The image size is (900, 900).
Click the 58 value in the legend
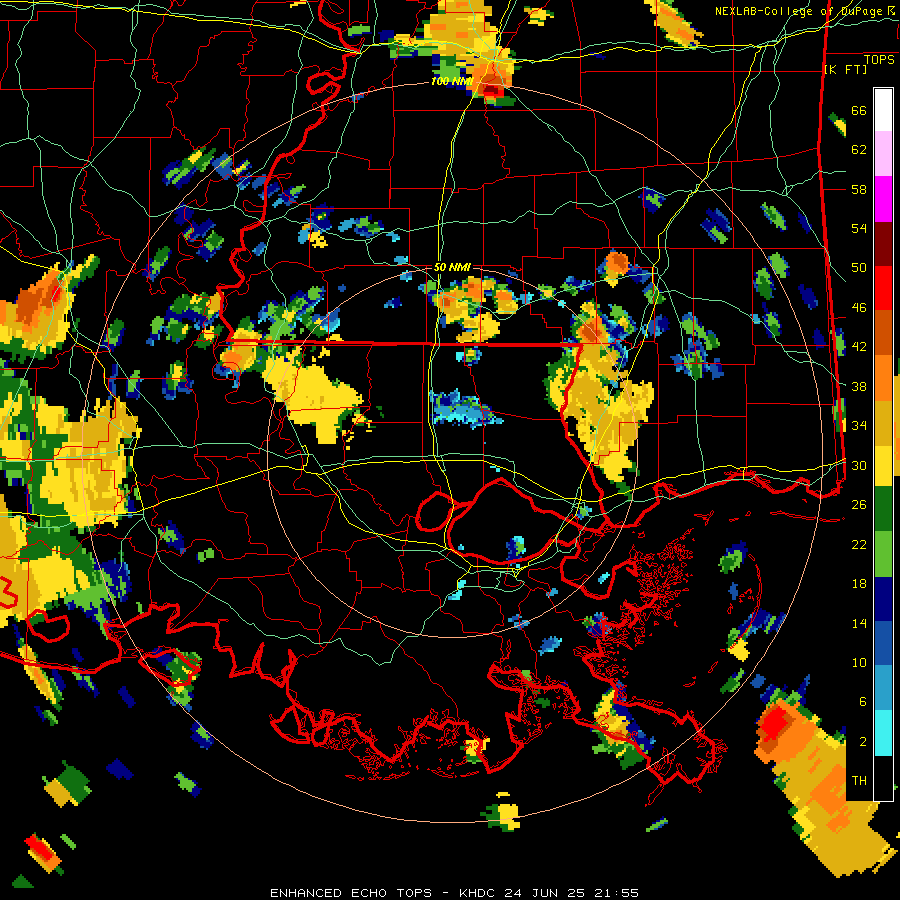click(859, 189)
